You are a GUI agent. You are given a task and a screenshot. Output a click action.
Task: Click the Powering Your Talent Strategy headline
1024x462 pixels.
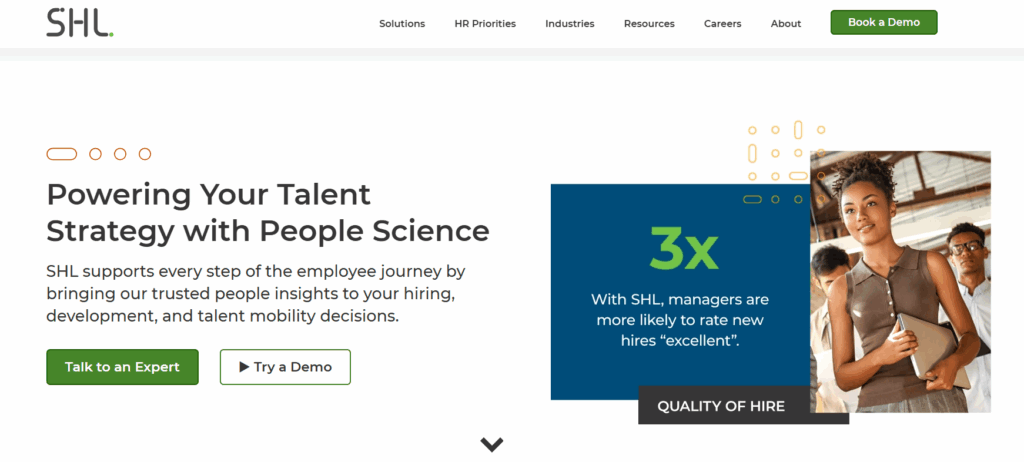click(268, 212)
